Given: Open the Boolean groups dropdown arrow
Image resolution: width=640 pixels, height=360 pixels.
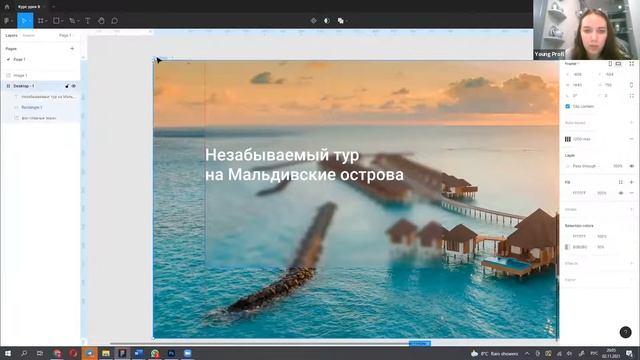Looking at the screenshot, I should pyautogui.click(x=346, y=21).
